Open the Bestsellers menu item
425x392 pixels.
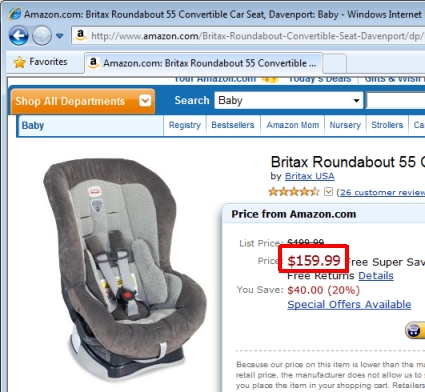(x=233, y=125)
